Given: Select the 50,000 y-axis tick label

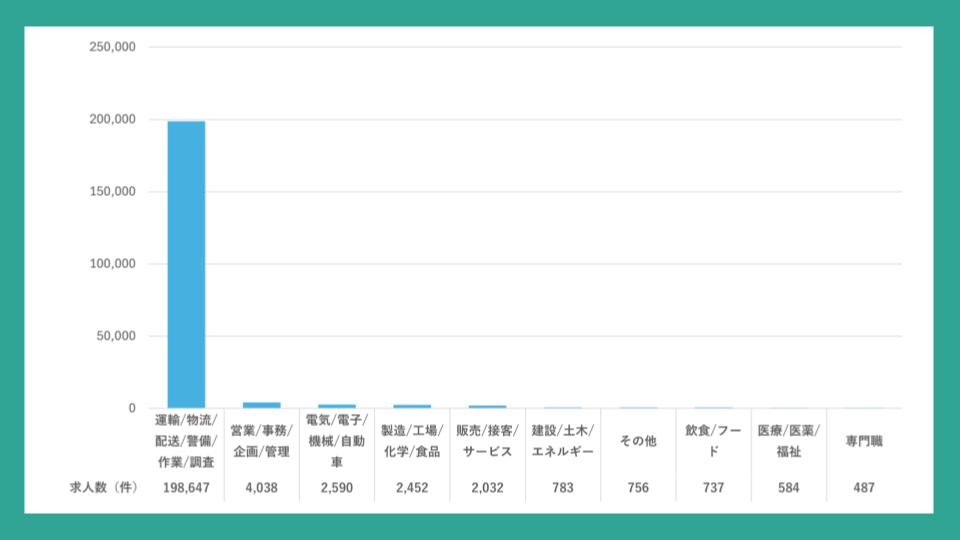Looking at the screenshot, I should 116,336.
